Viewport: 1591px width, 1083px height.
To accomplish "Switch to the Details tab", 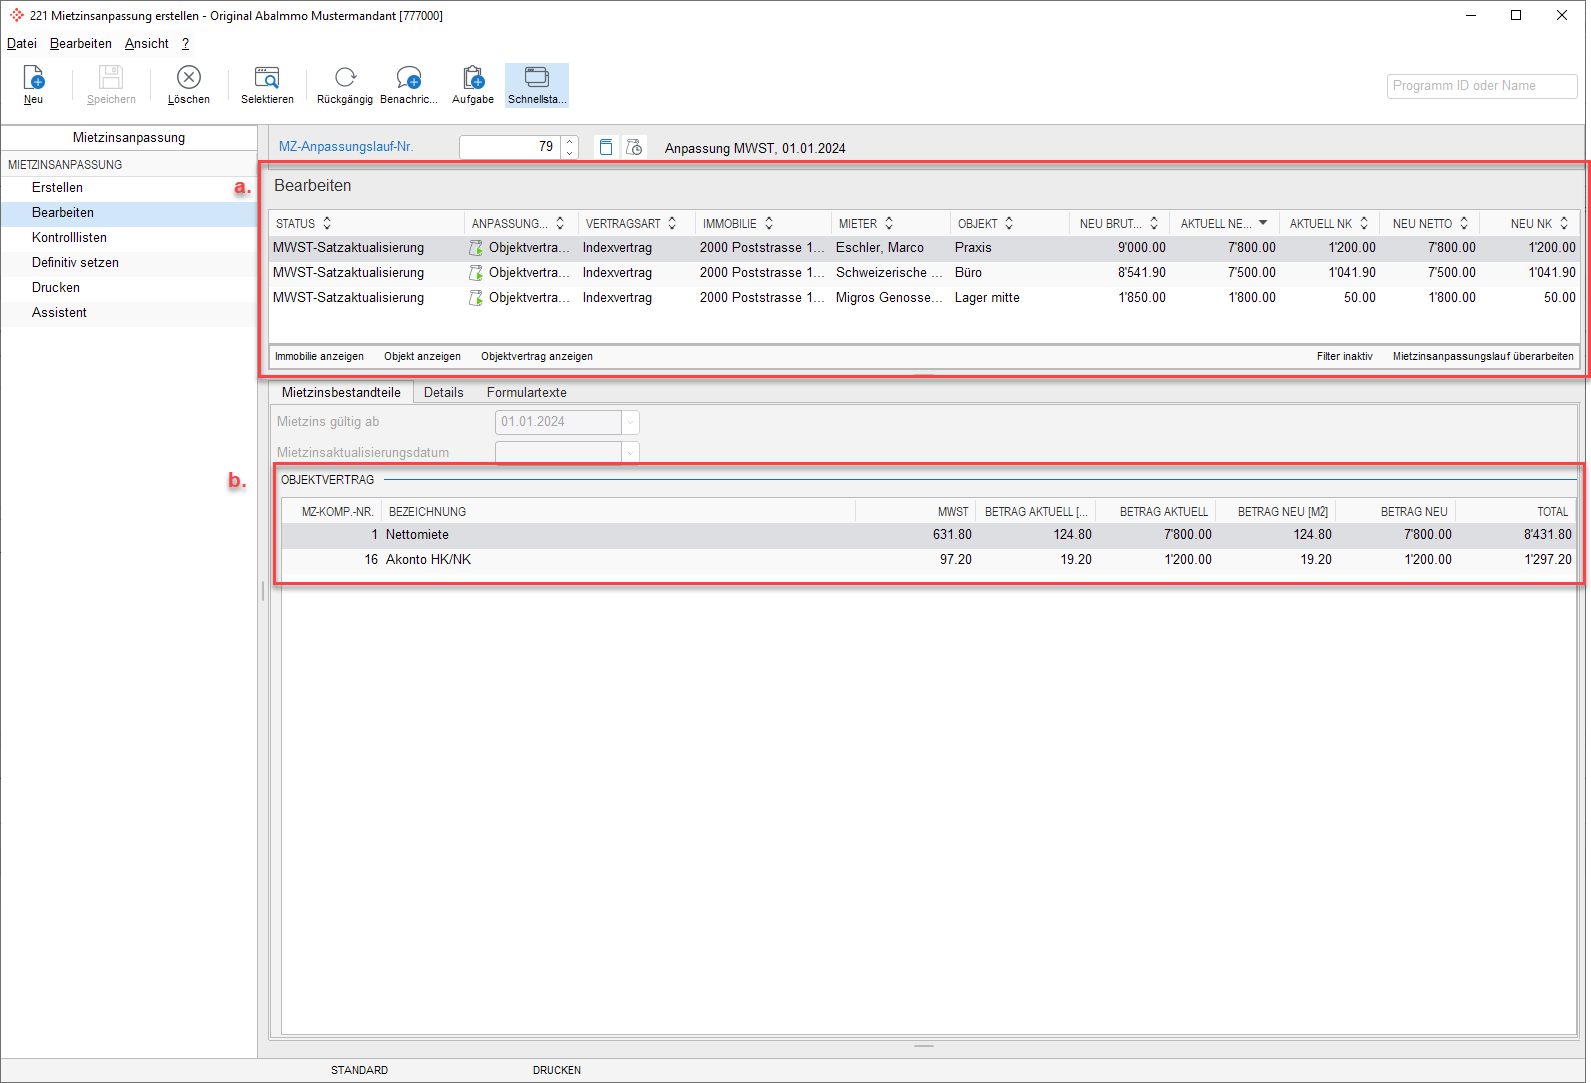I will tap(444, 392).
